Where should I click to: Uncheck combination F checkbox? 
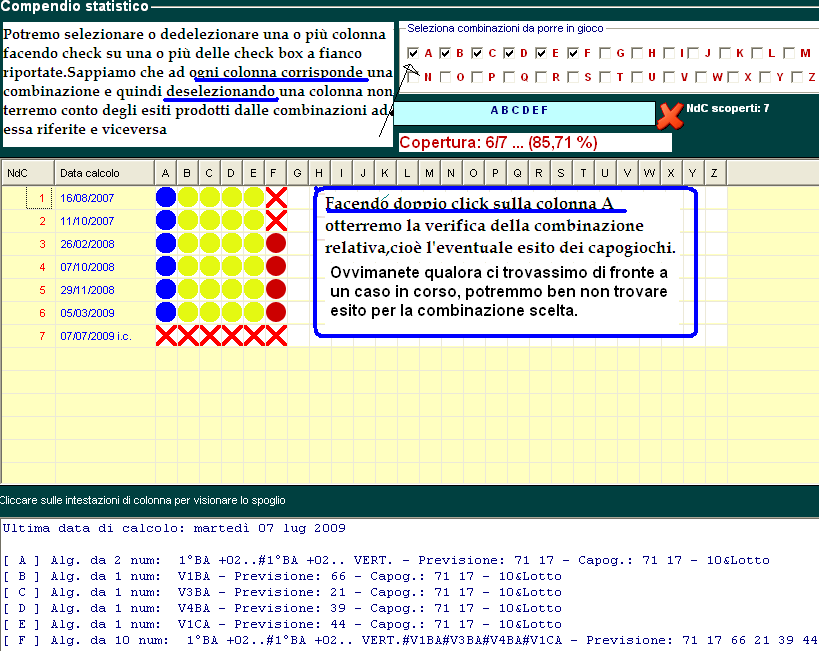click(573, 53)
